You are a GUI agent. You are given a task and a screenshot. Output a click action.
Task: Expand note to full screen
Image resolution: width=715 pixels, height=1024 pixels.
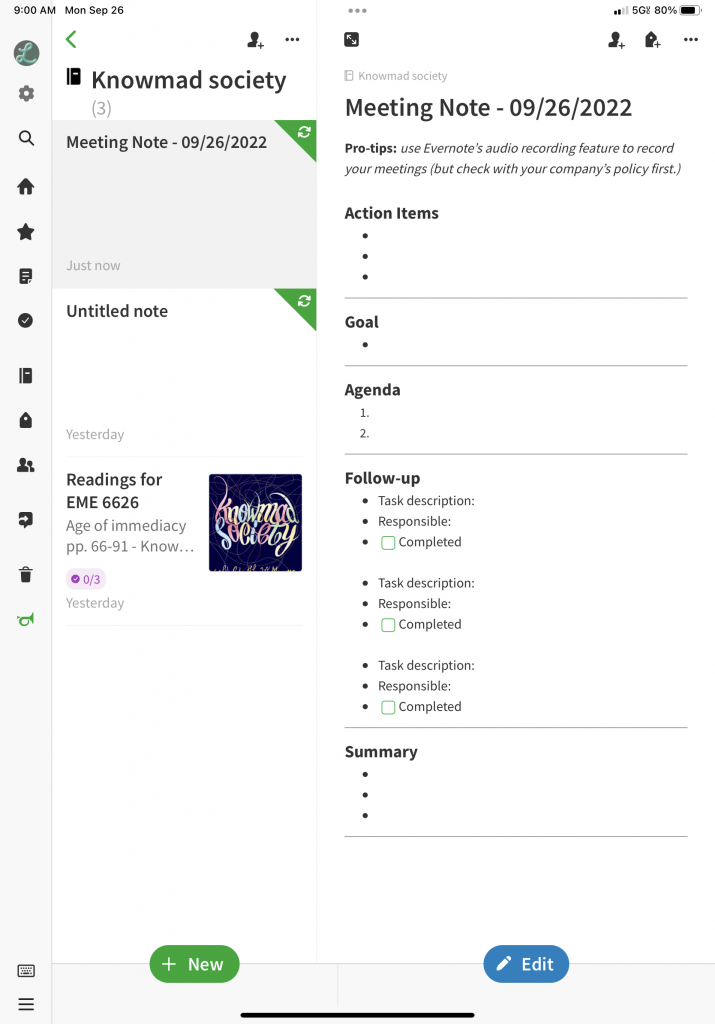pos(351,40)
